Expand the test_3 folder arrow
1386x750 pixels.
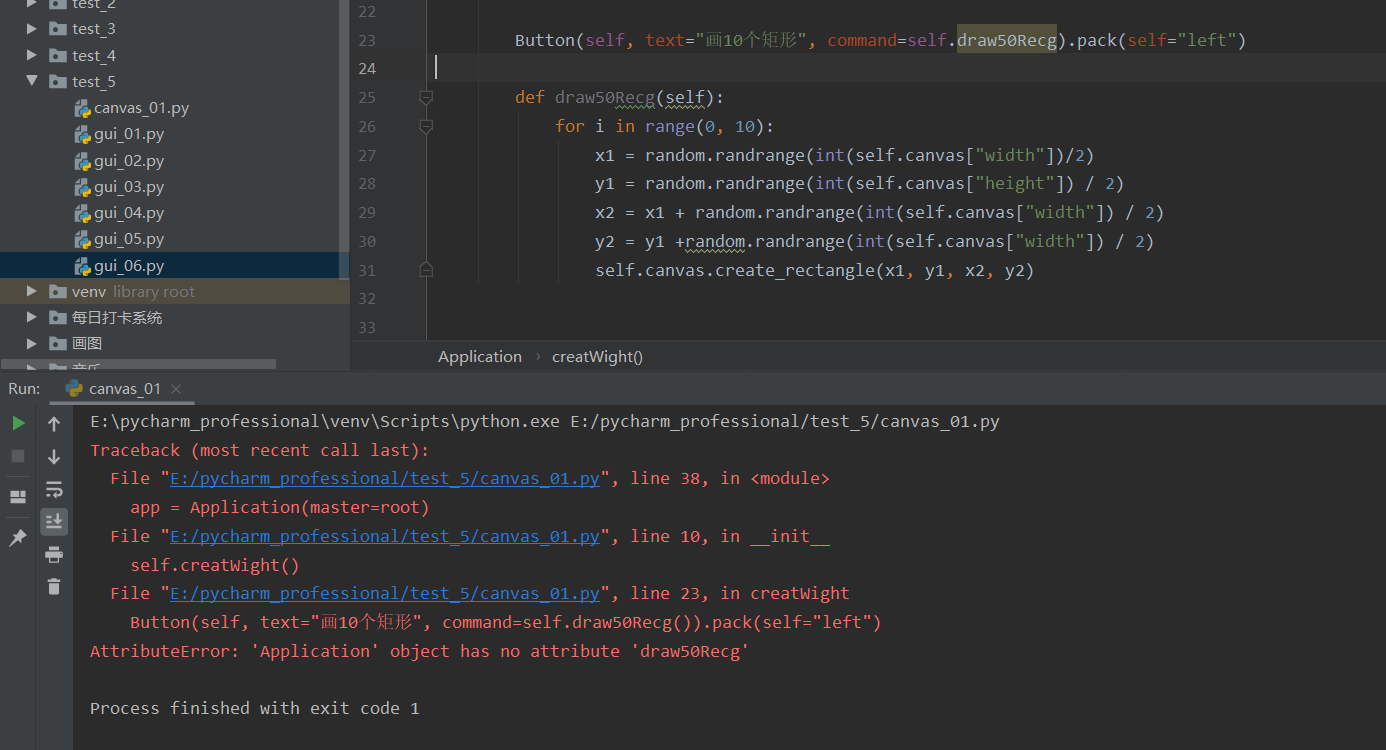click(32, 28)
